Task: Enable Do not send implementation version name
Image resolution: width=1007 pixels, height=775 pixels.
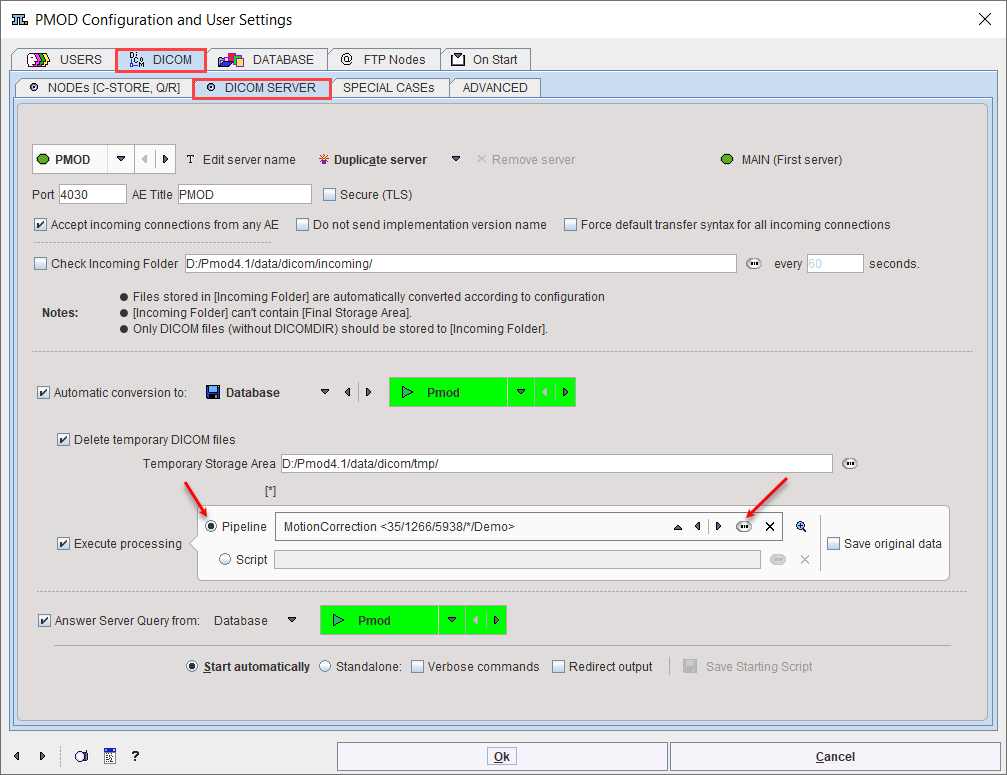Action: pos(302,225)
